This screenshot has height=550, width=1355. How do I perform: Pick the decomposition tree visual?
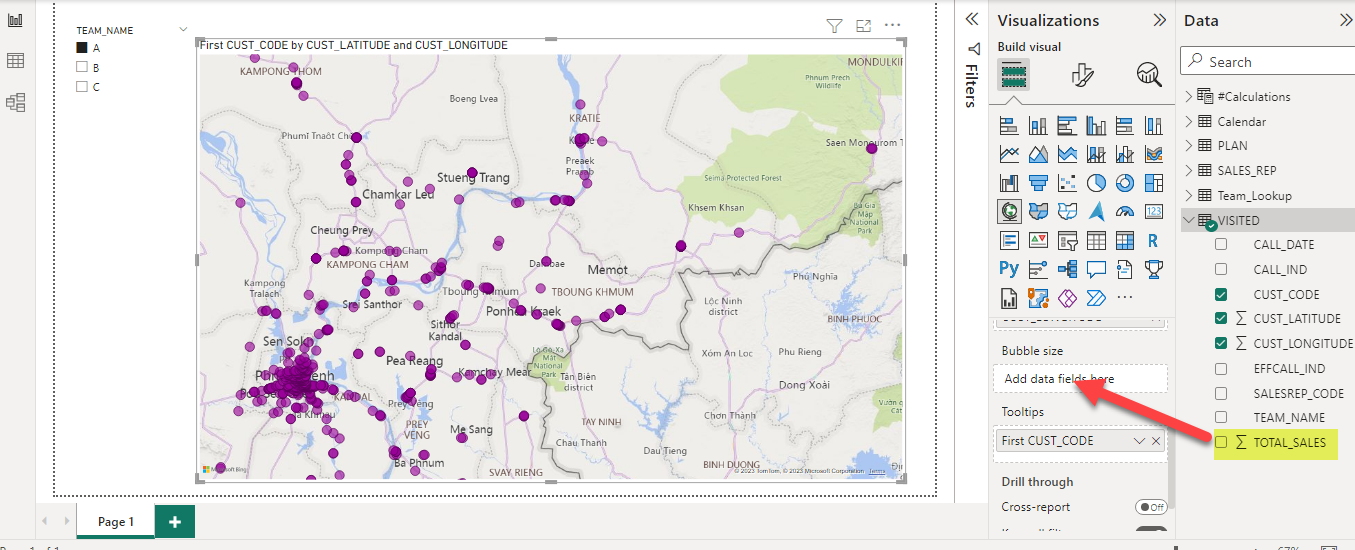click(x=1067, y=268)
